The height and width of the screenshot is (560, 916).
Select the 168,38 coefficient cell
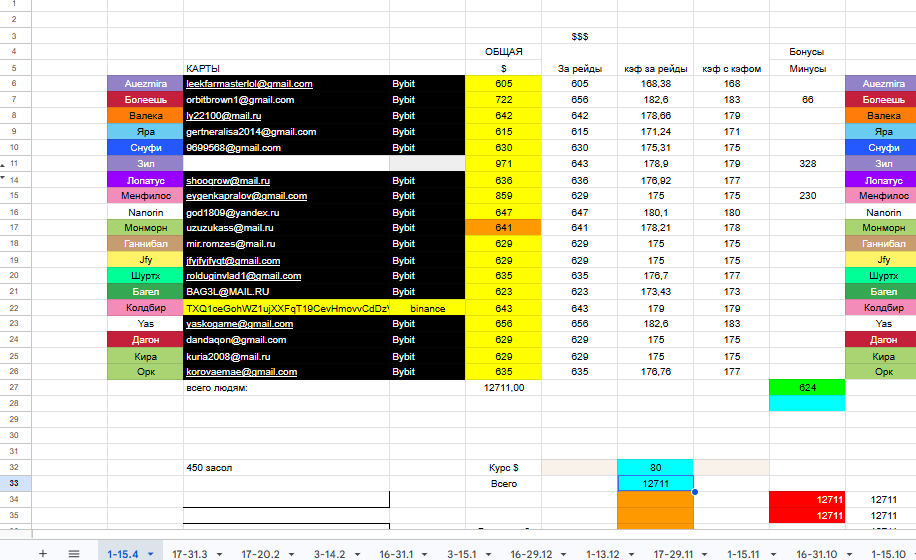(x=655, y=84)
